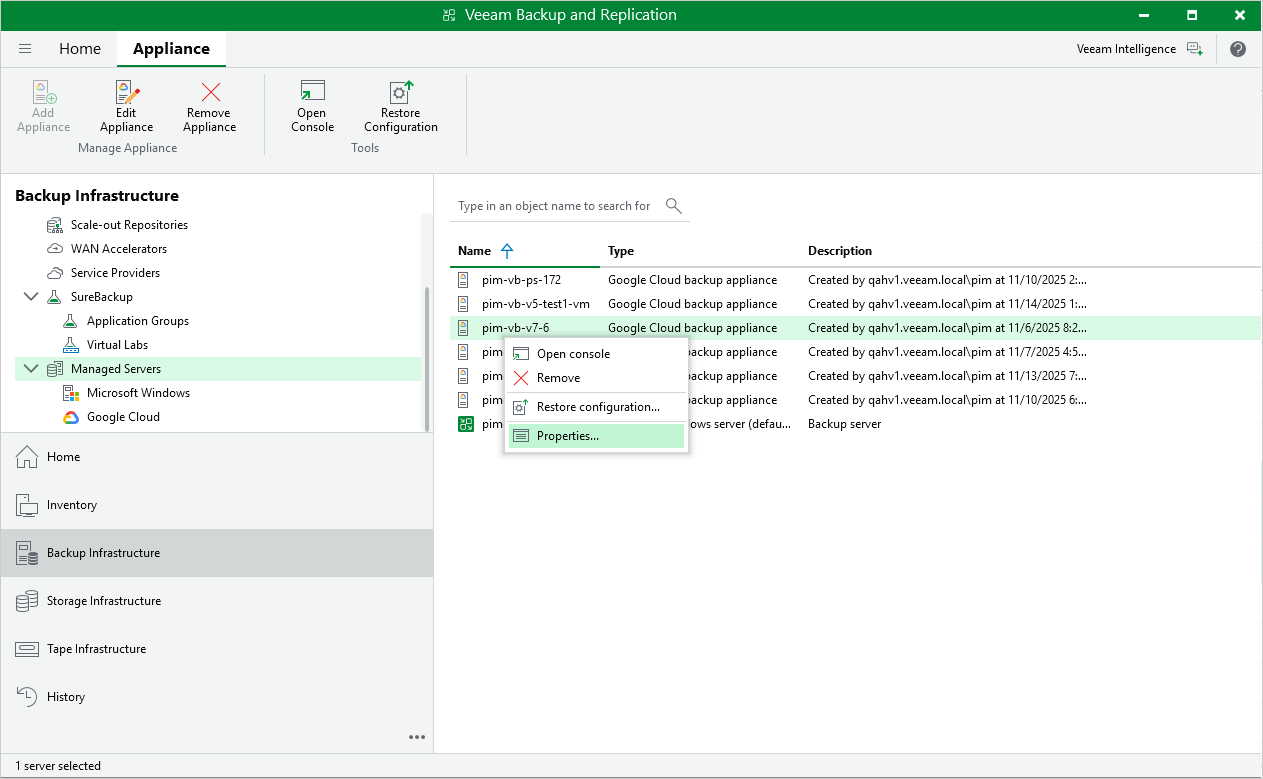
Task: Click the Edit Appliance ribbon icon
Action: click(x=126, y=106)
